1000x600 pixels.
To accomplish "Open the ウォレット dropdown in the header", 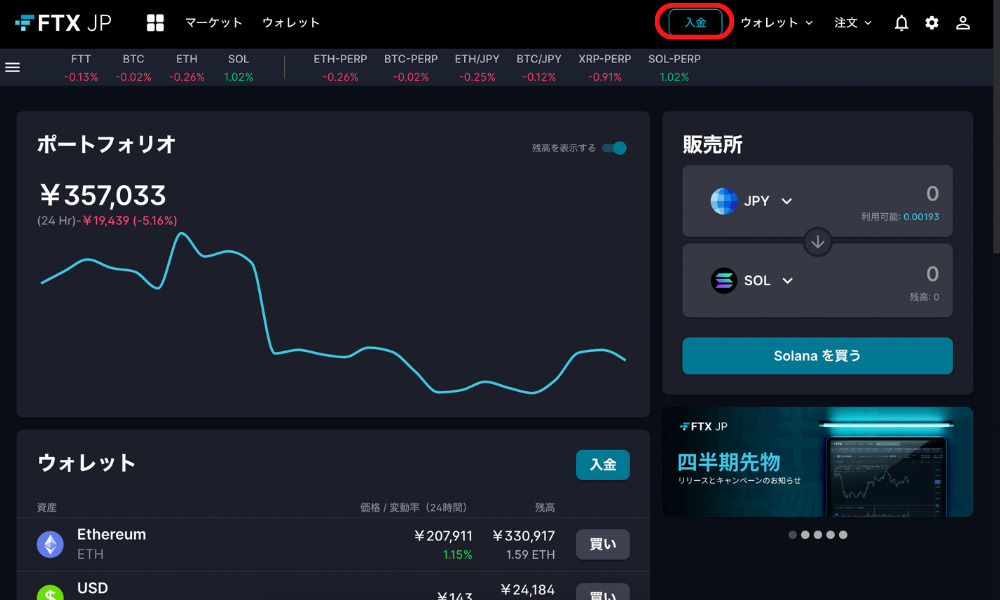I will [x=777, y=23].
